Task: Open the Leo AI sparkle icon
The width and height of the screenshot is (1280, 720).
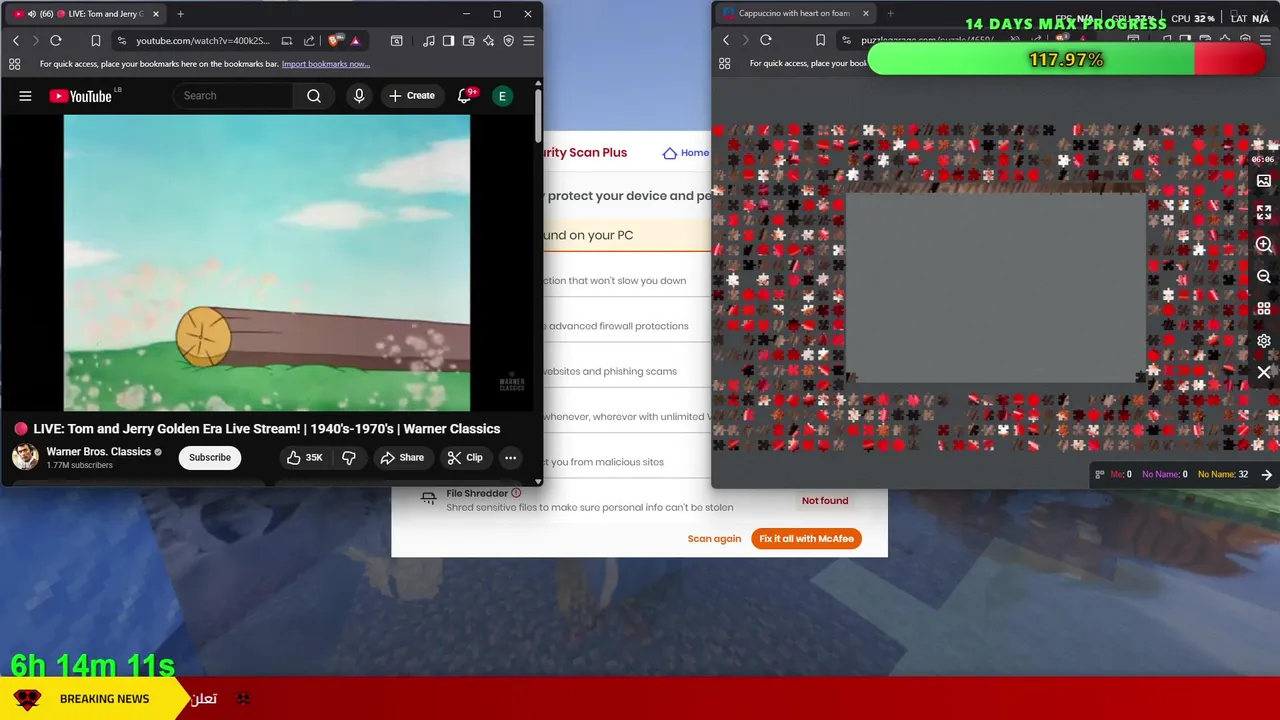Action: point(488,41)
